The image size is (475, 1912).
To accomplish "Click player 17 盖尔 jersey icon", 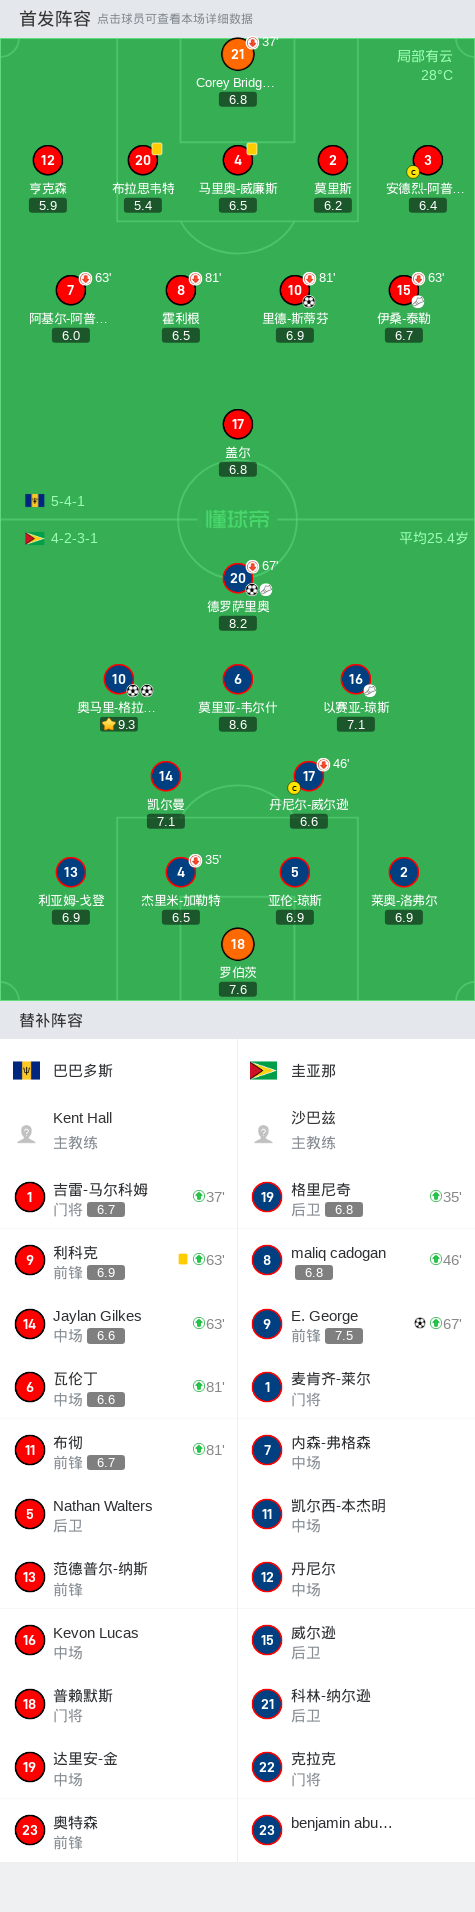I will coord(238,424).
